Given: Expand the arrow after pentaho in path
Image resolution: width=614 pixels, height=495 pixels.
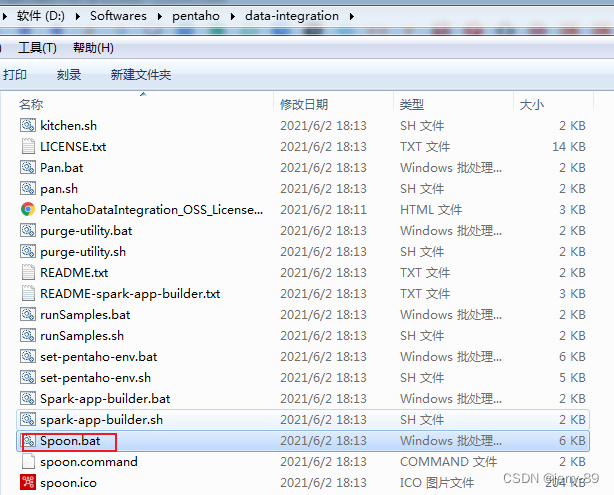Looking at the screenshot, I should [233, 16].
